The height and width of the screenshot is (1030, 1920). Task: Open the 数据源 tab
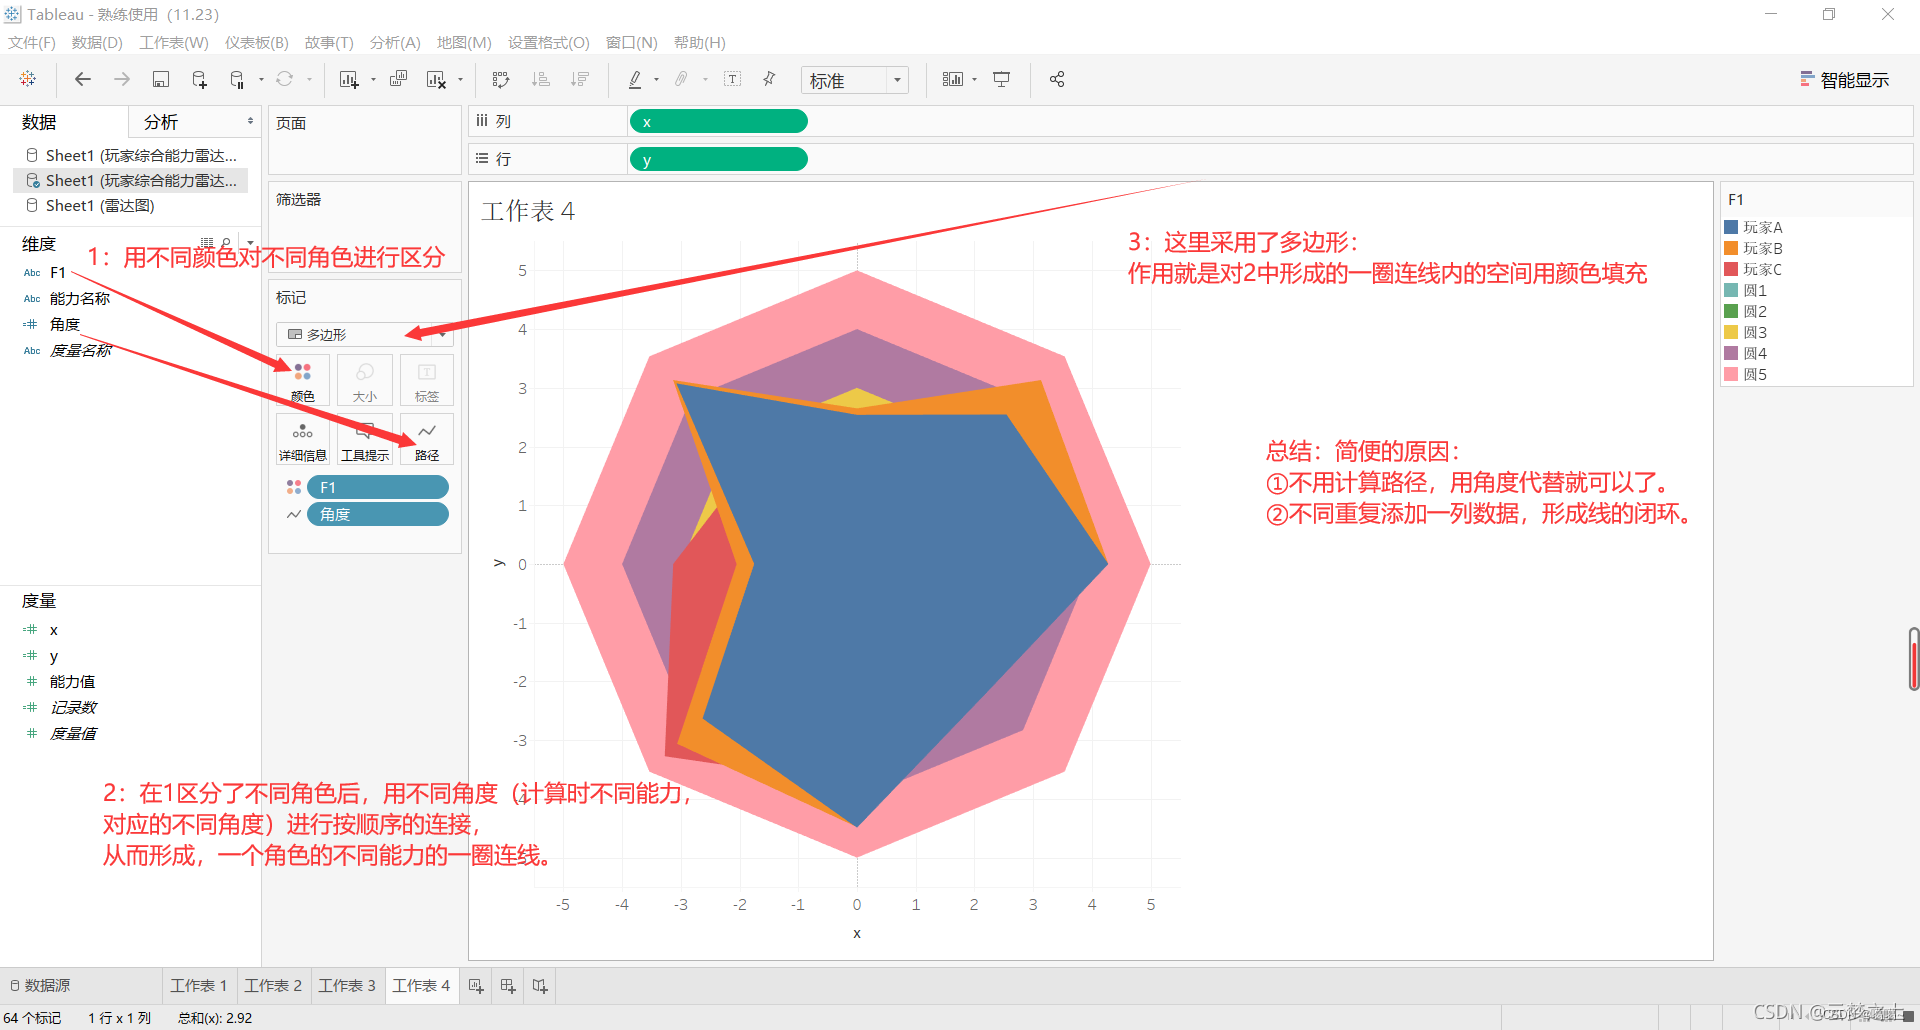[x=40, y=986]
